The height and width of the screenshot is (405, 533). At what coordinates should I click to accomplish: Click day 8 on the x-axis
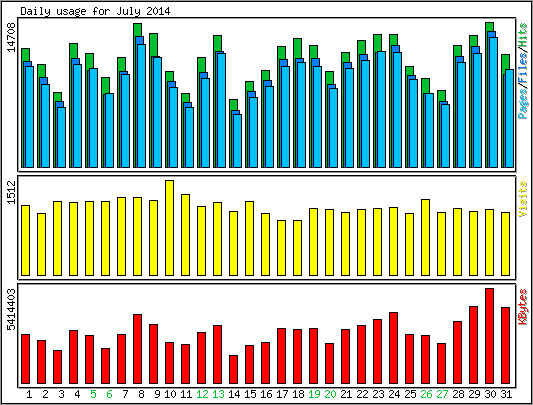141,394
